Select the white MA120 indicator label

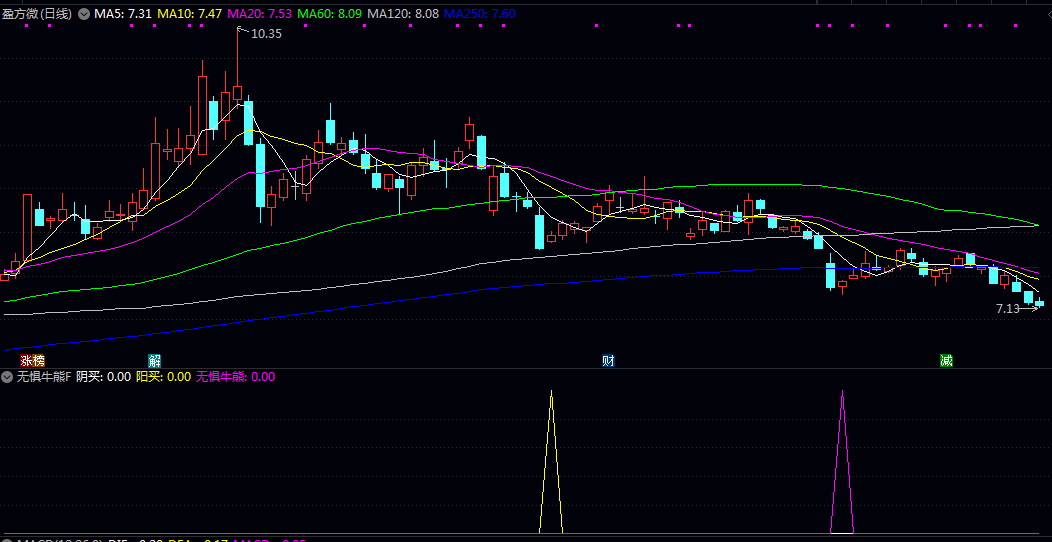click(x=403, y=14)
